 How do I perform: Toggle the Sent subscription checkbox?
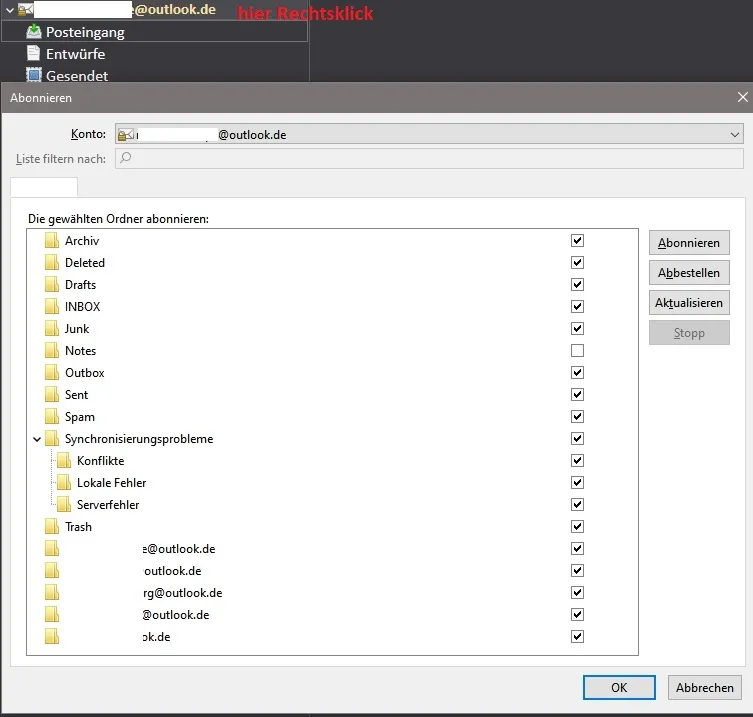tap(577, 395)
